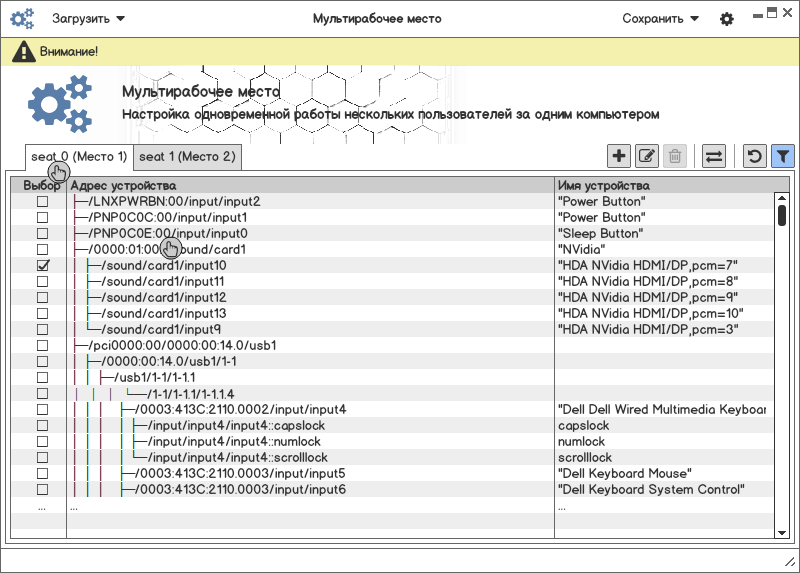This screenshot has width=800, height=573.
Task: Click the "Sleep Button" device name
Action: (x=601, y=234)
